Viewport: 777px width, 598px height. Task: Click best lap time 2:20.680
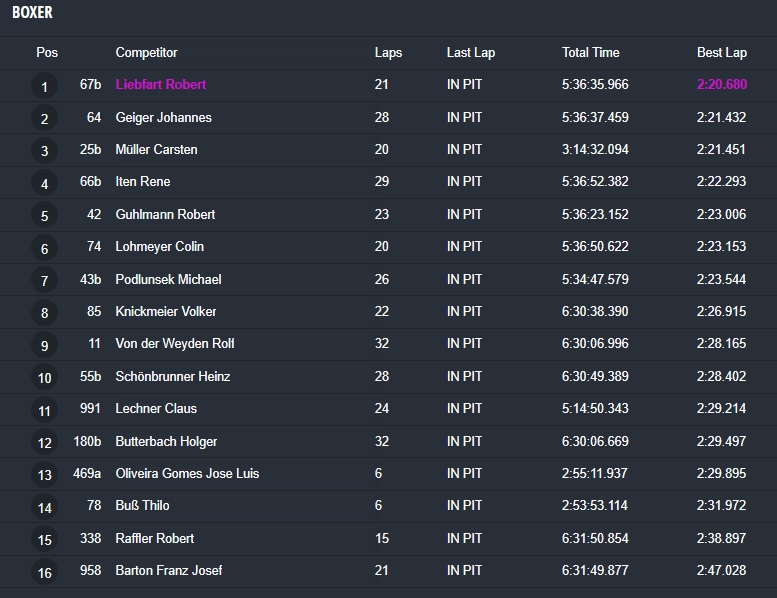[722, 84]
